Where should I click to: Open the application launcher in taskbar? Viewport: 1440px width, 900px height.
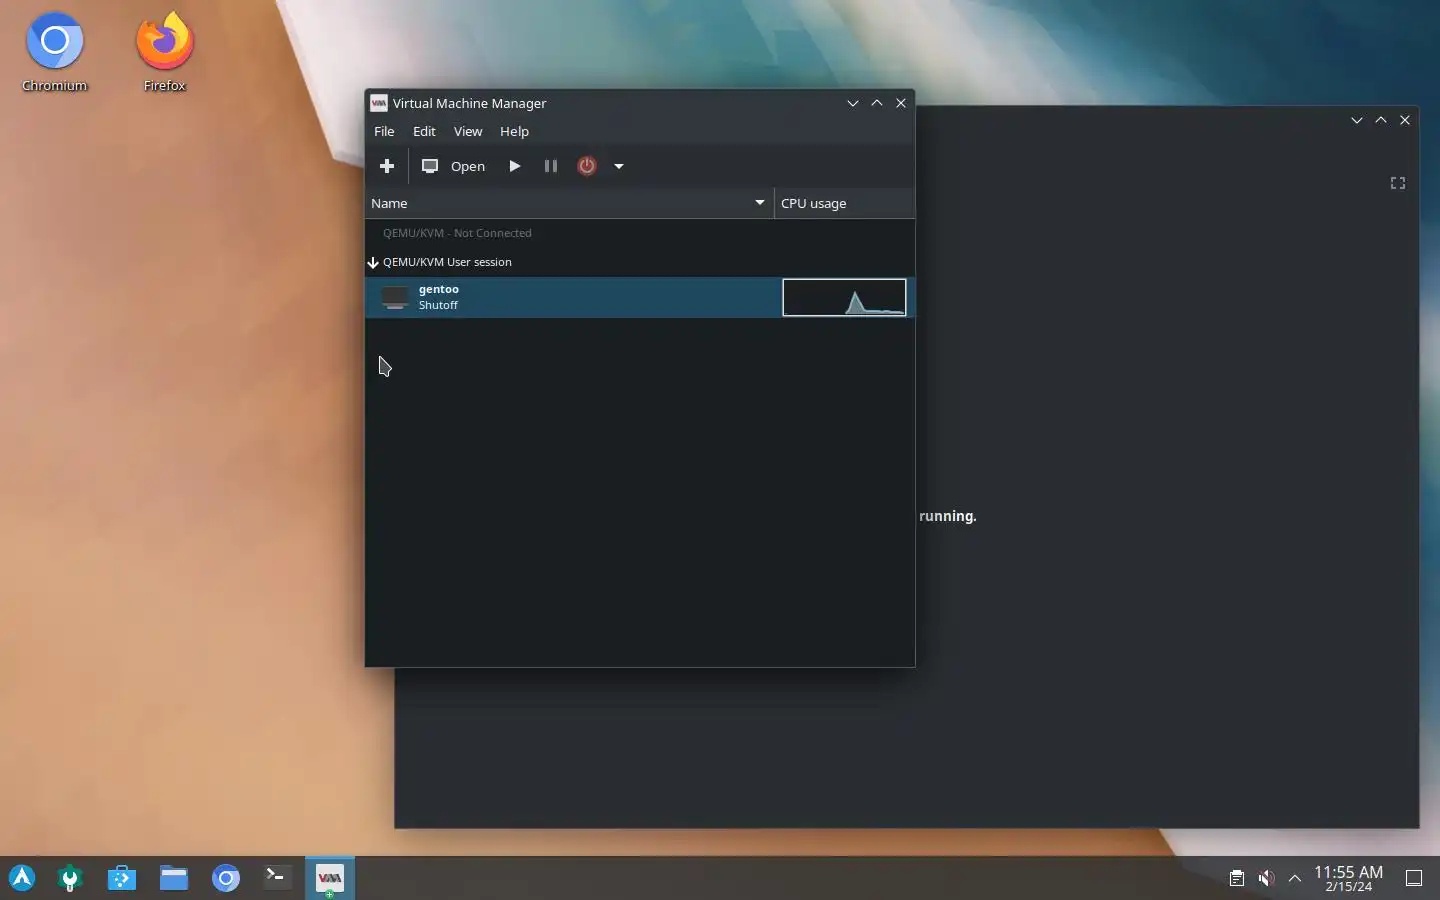pos(22,878)
